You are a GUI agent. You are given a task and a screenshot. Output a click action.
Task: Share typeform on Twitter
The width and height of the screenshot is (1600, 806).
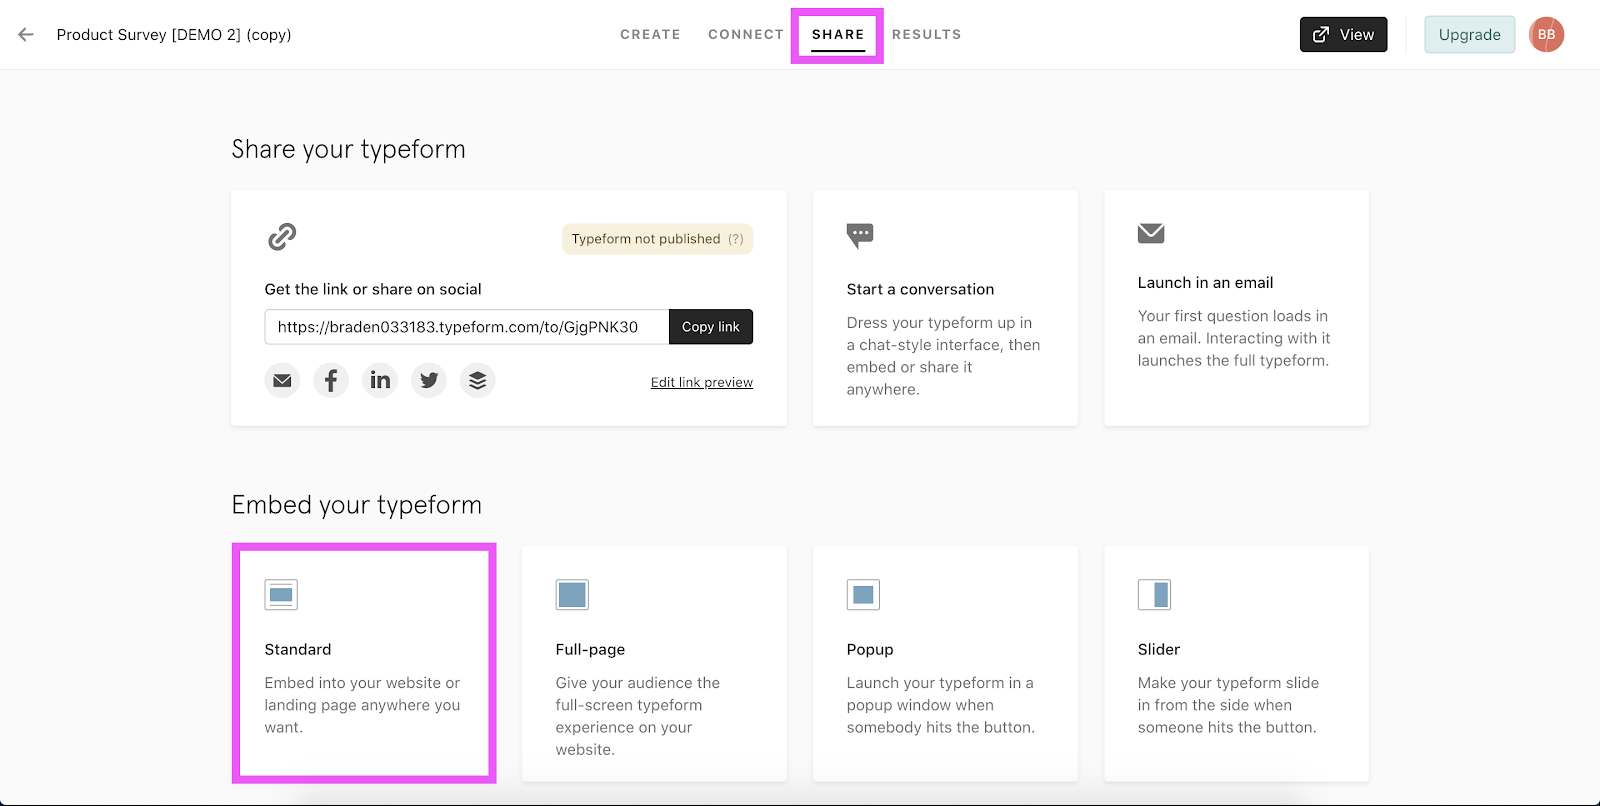pyautogui.click(x=429, y=381)
